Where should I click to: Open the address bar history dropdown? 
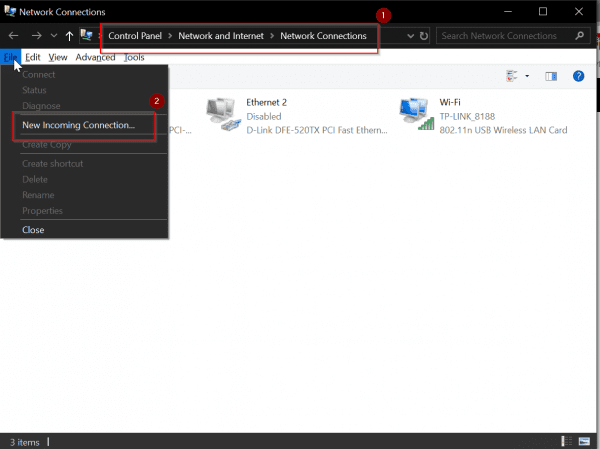[408, 35]
